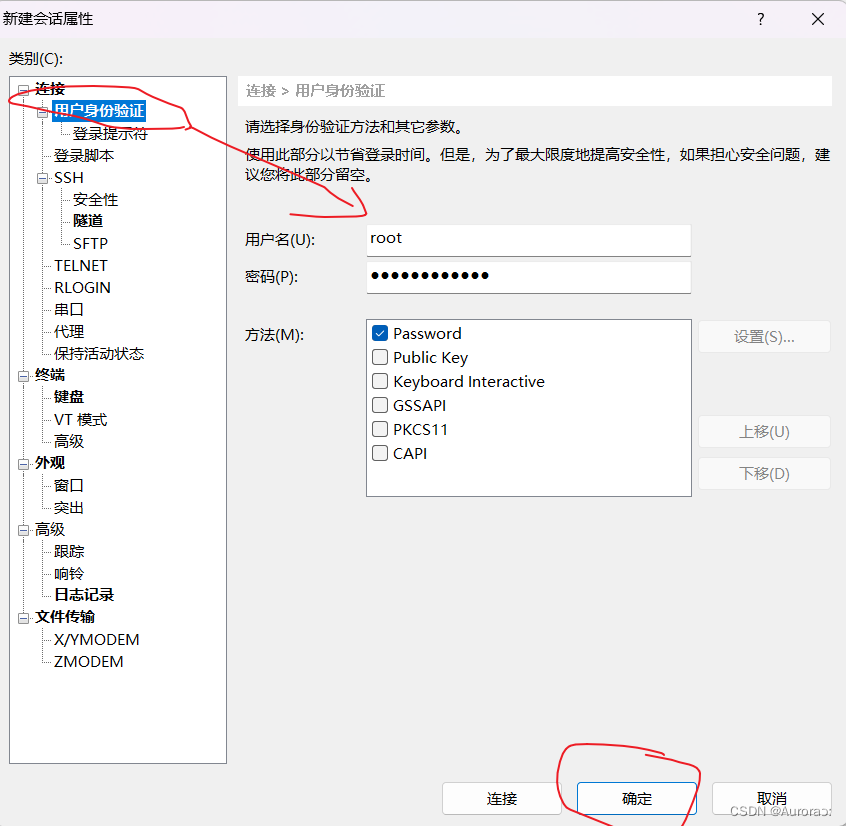Check Keyboard Interactive method
Viewport: 846px width, 826px height.
[380, 381]
